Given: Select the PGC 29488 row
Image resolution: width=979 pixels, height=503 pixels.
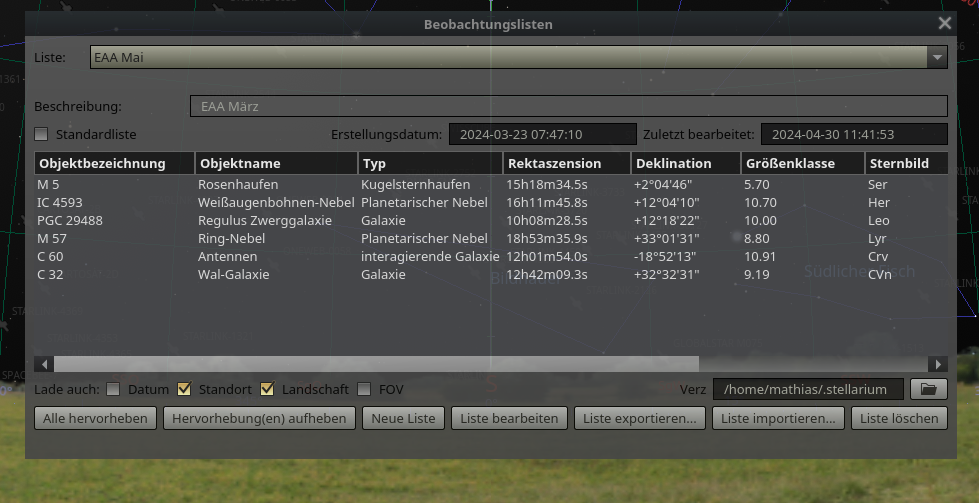Looking at the screenshot, I should click(x=491, y=221).
